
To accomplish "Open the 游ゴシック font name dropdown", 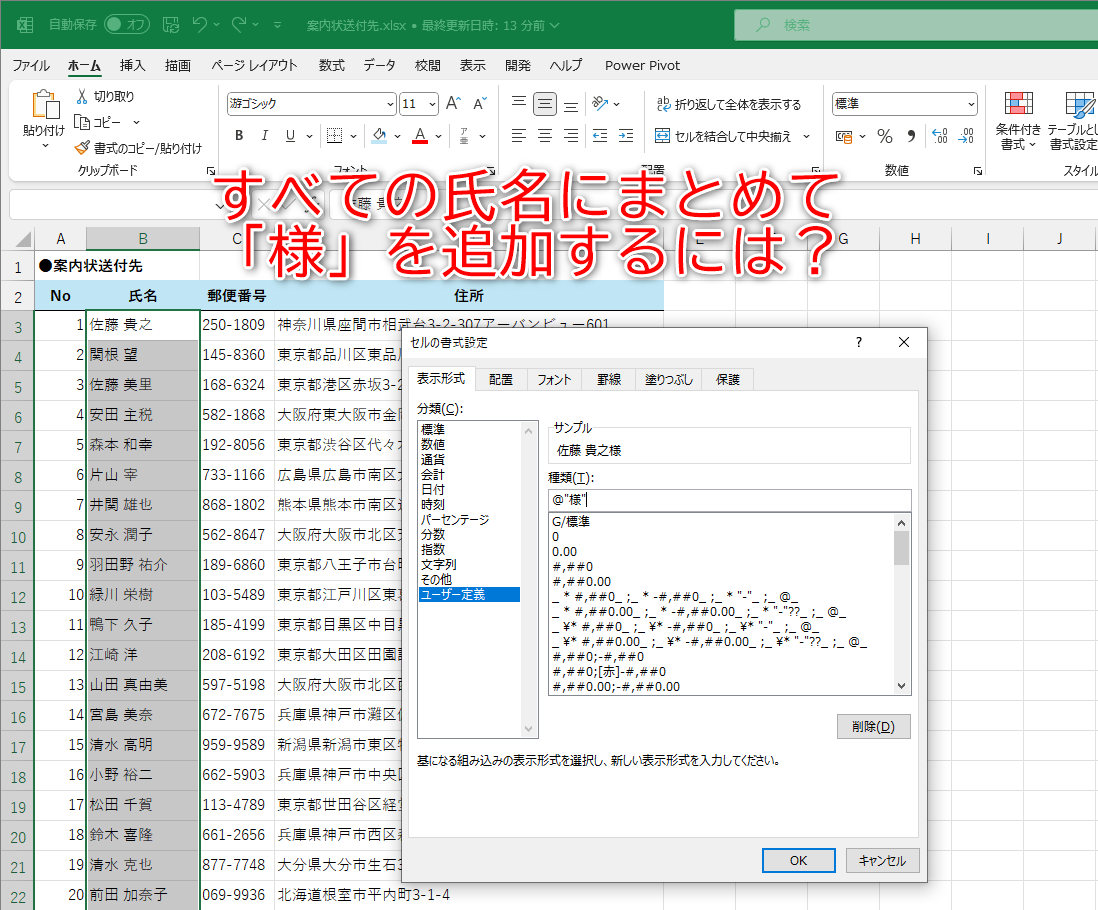I will (392, 103).
